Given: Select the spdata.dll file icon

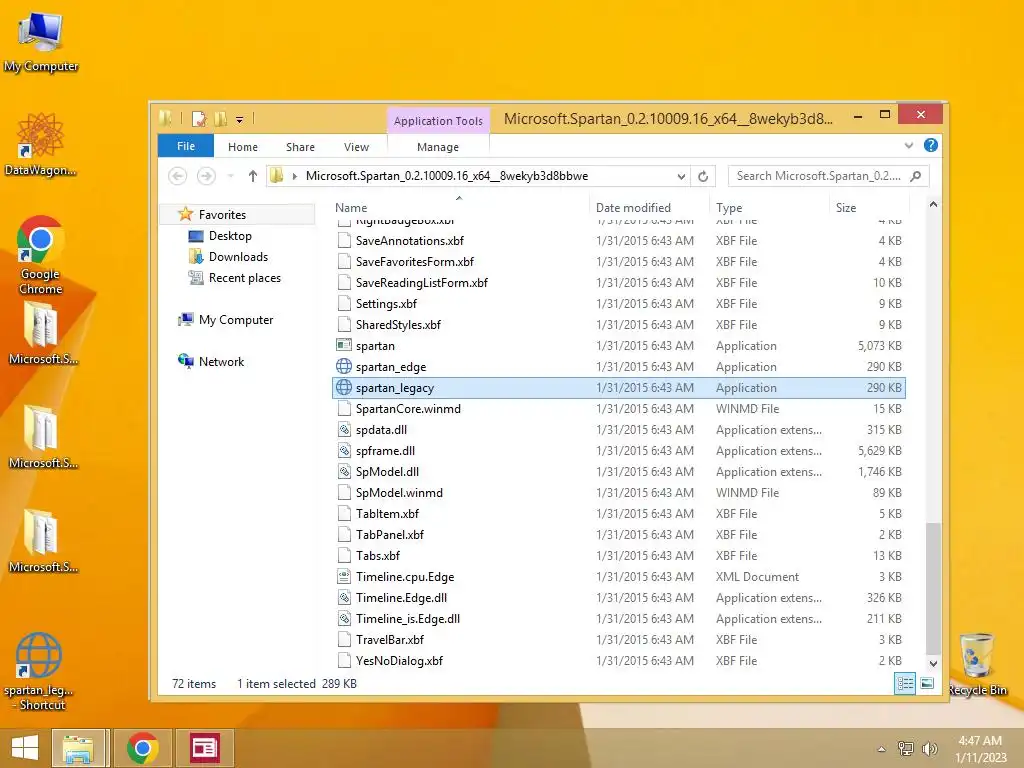Looking at the screenshot, I should pos(344,430).
